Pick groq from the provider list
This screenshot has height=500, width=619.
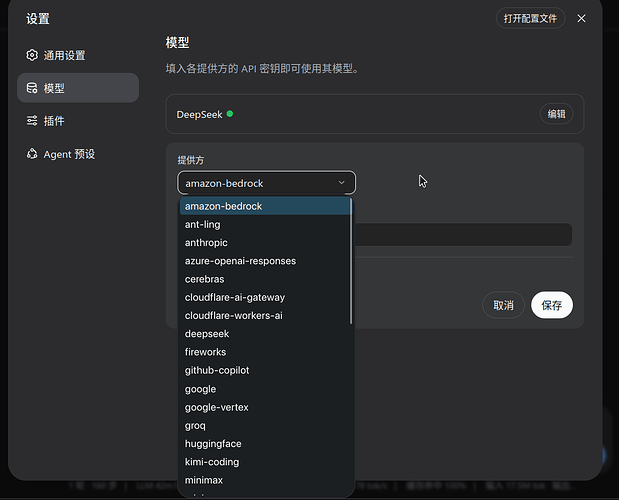(x=265, y=425)
